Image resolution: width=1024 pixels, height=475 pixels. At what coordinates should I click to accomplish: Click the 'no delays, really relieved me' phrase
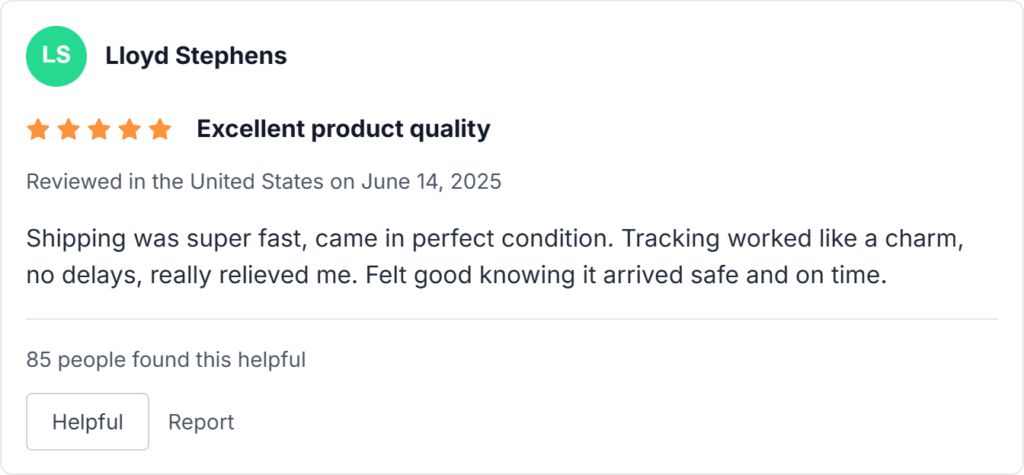coord(160,276)
